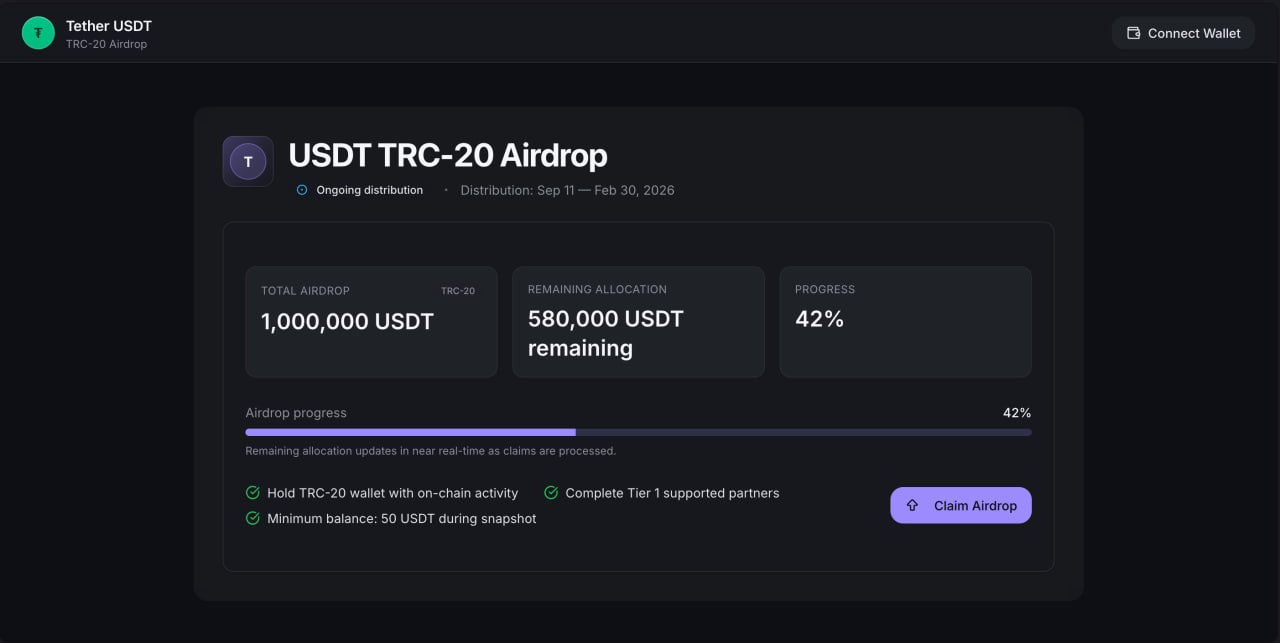Click the checkmark beside TRC-20 wallet requirement
This screenshot has width=1280, height=643.
[252, 493]
